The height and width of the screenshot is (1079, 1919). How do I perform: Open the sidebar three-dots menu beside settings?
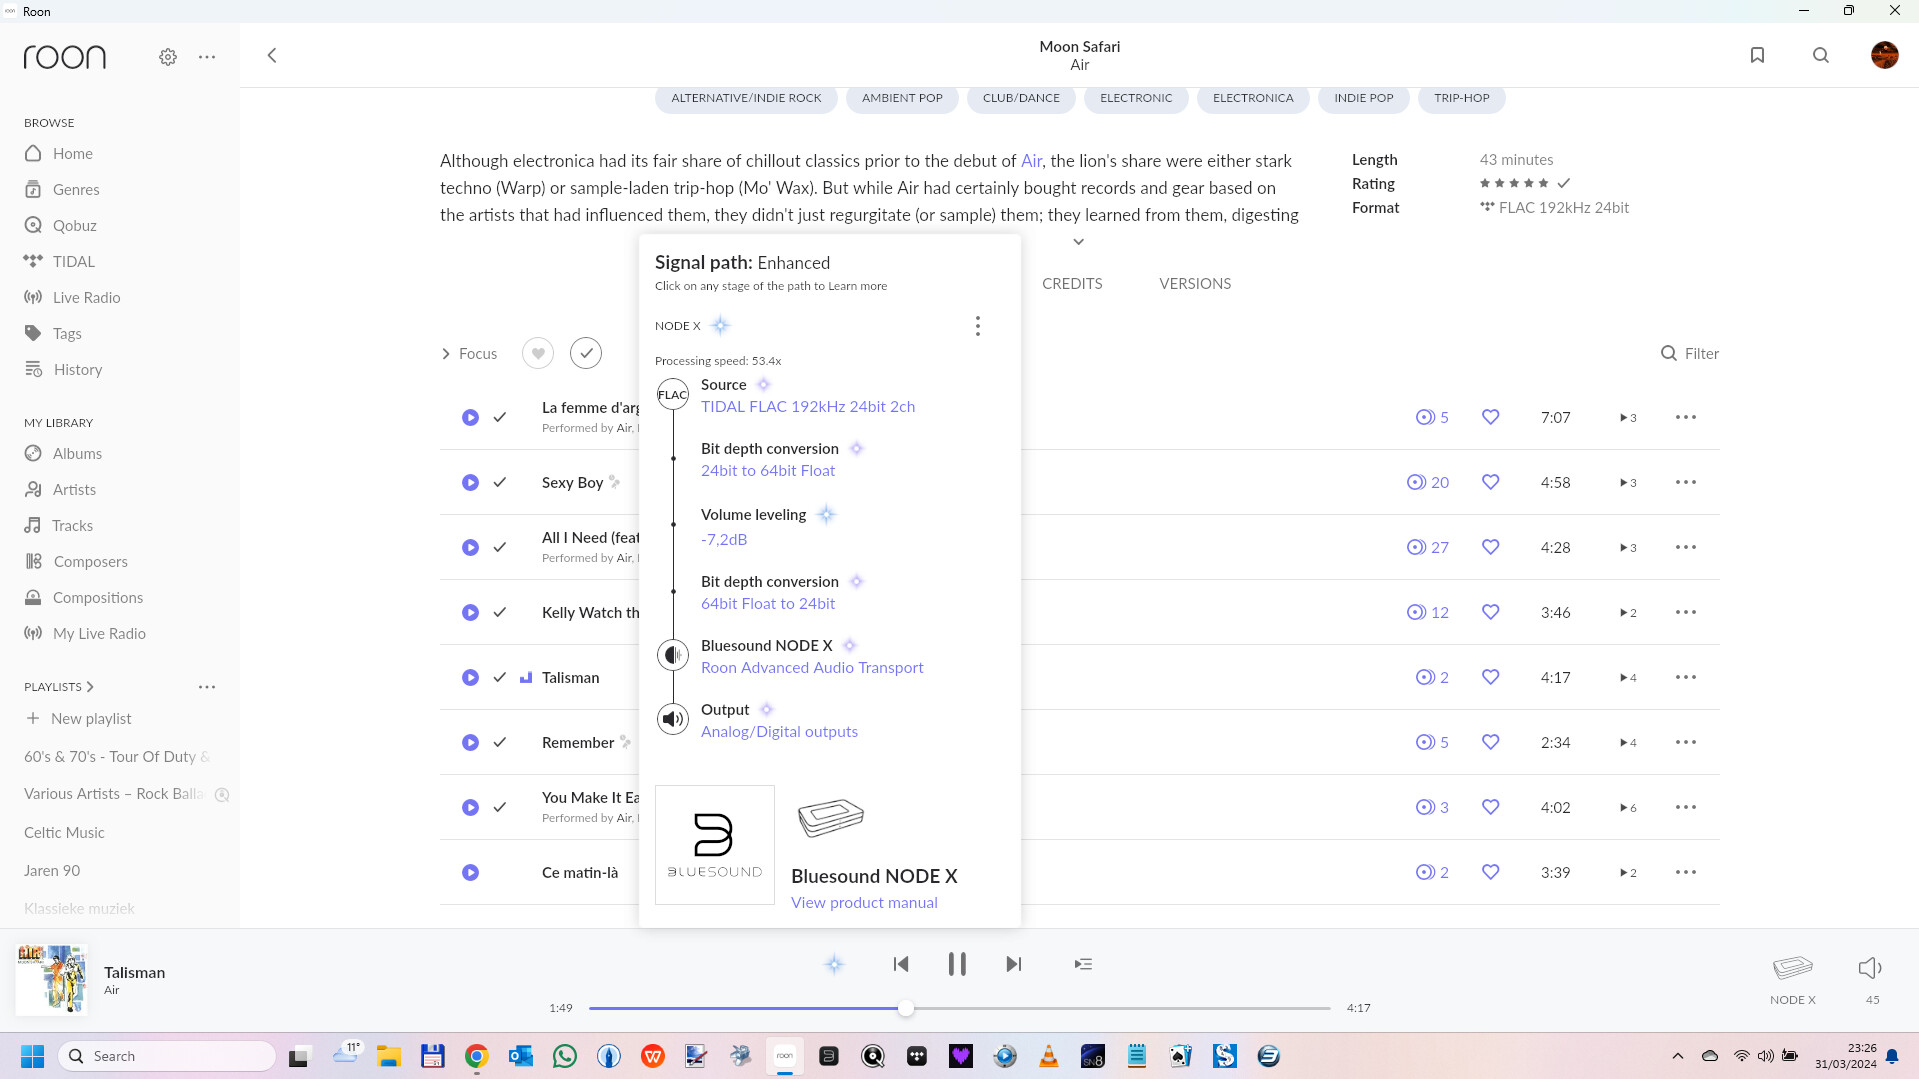pos(207,57)
